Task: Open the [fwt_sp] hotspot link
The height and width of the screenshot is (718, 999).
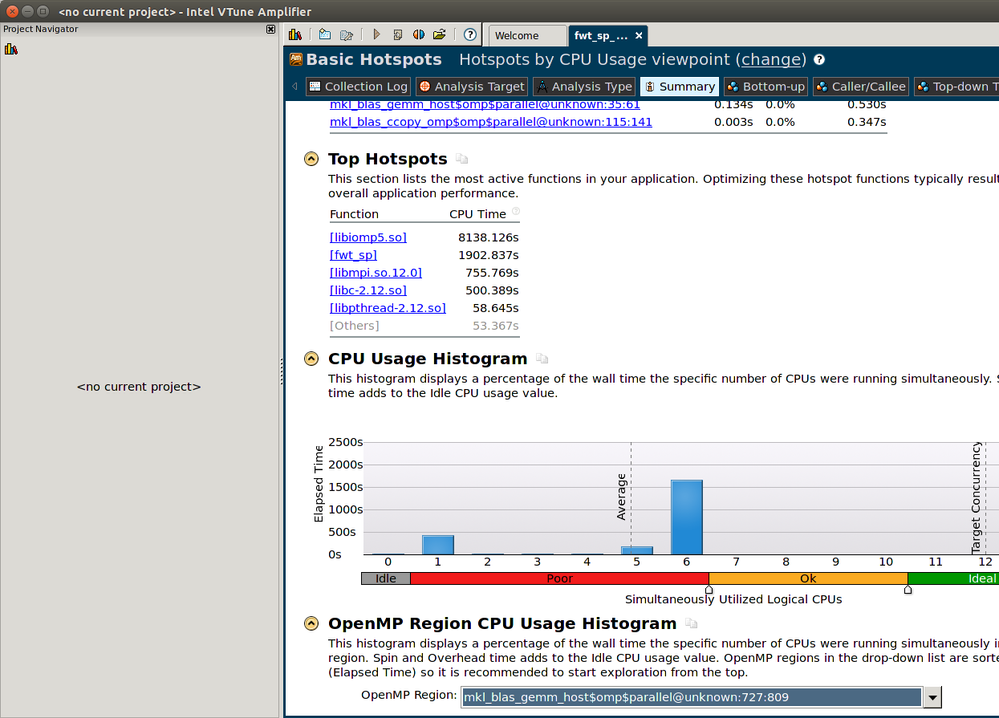Action: pyautogui.click(x=353, y=255)
